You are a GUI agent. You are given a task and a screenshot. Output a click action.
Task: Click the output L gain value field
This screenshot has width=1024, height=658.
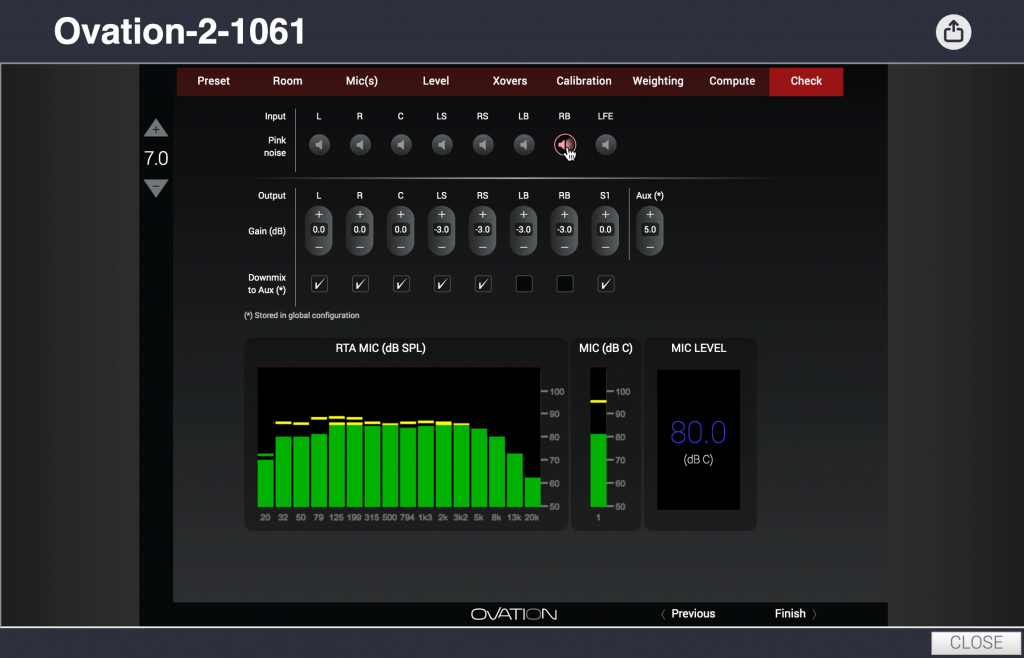click(x=319, y=230)
